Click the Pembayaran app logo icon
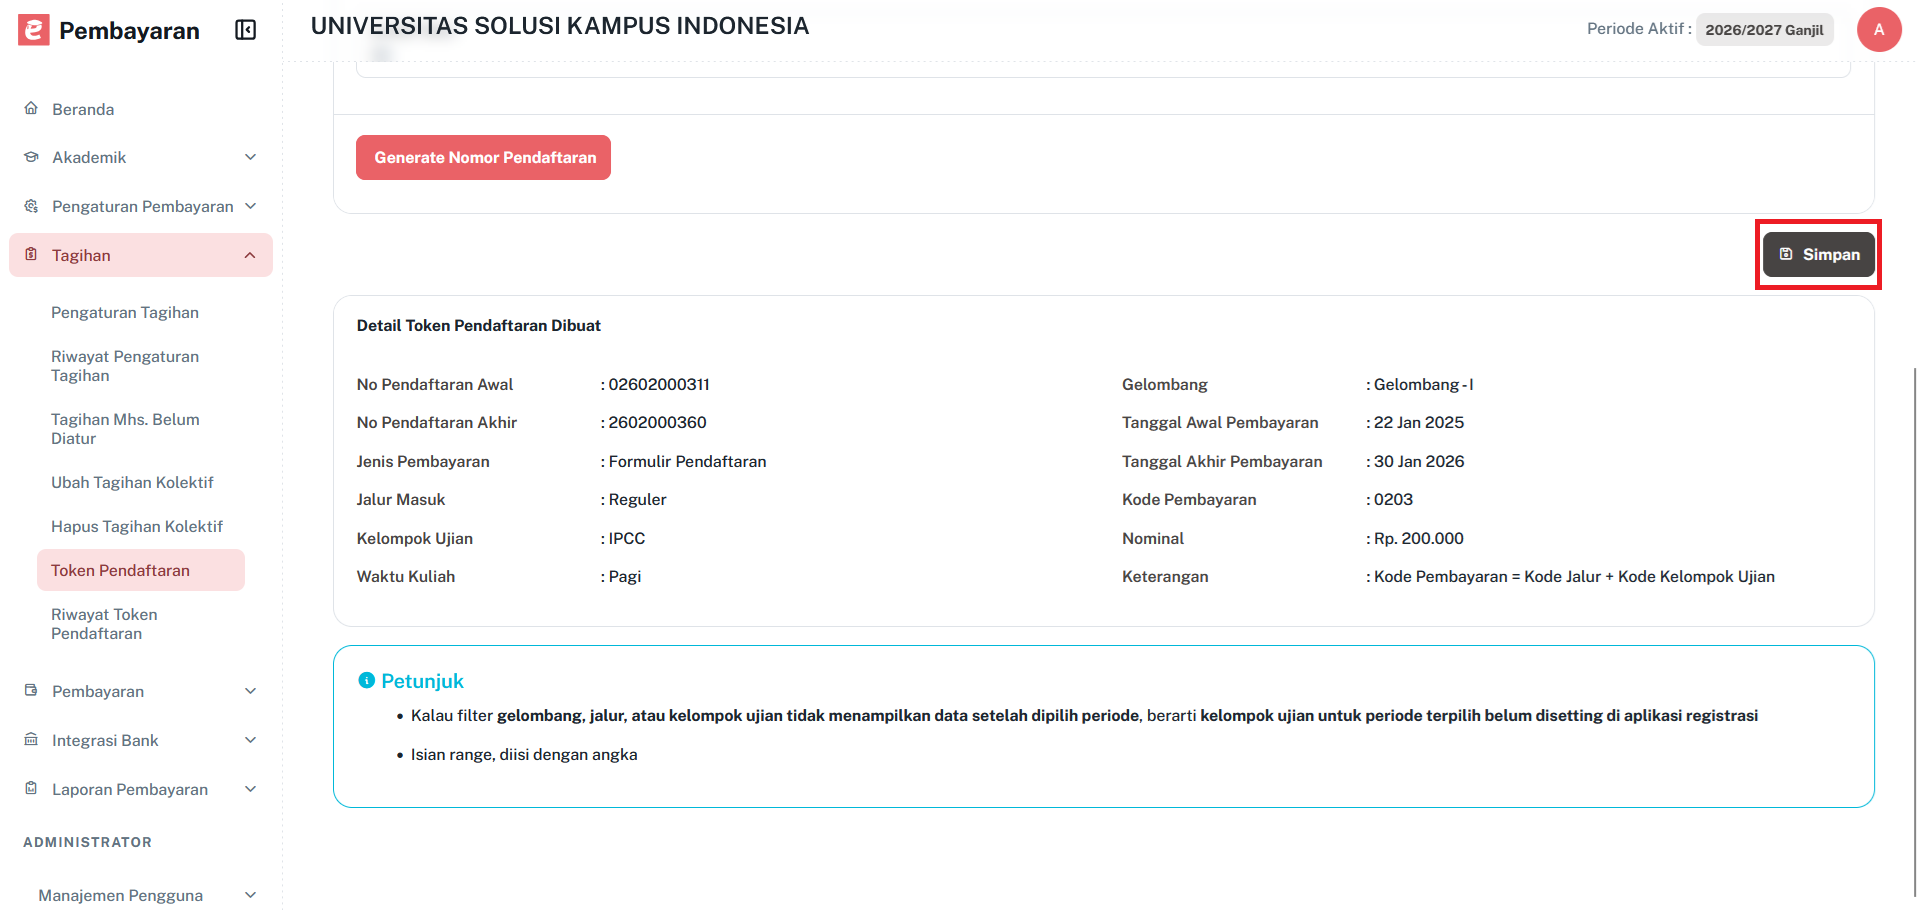1919x910 pixels. click(34, 30)
